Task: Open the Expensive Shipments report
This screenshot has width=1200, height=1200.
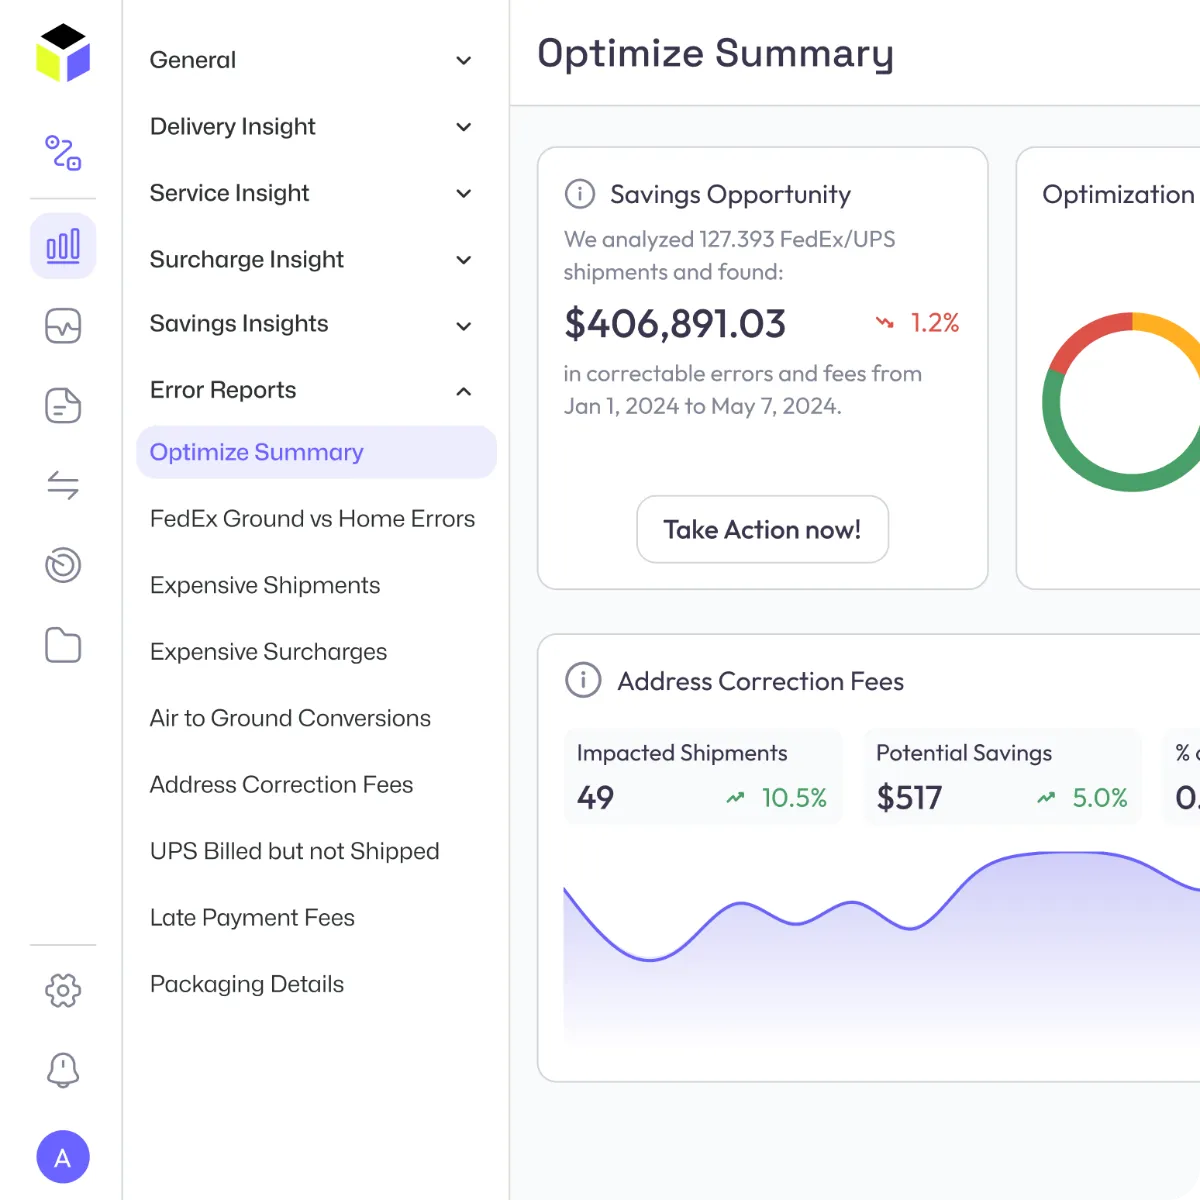Action: (x=265, y=585)
